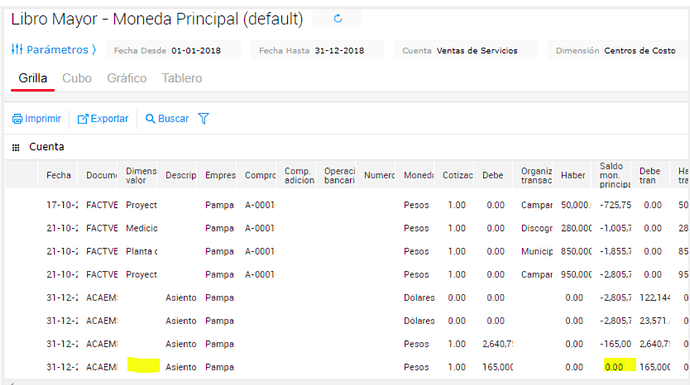Click the Imprimir button label
This screenshot has width=690, height=385.
43,119
